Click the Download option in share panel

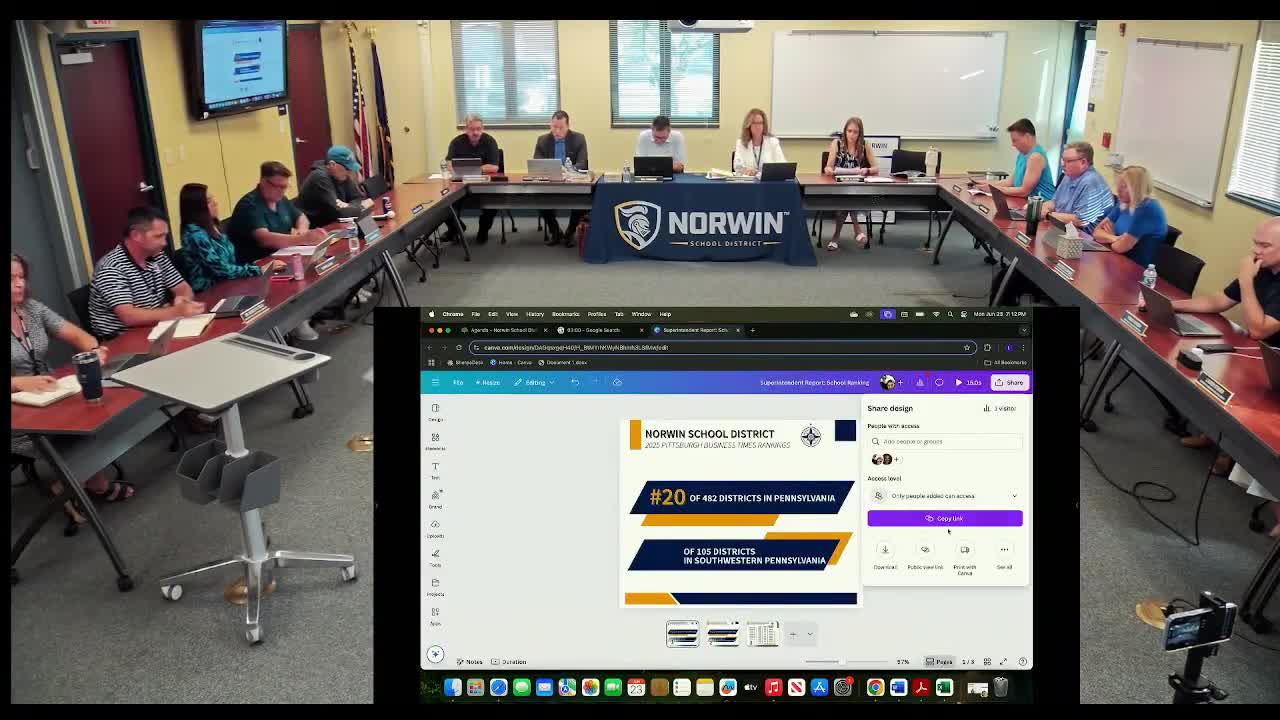[885, 556]
